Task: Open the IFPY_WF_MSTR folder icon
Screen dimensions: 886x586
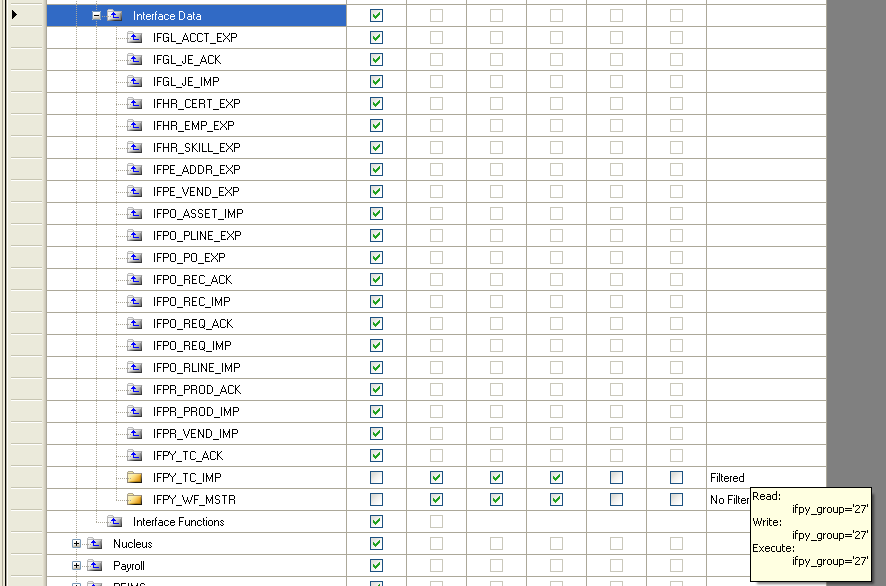Action: (134, 499)
